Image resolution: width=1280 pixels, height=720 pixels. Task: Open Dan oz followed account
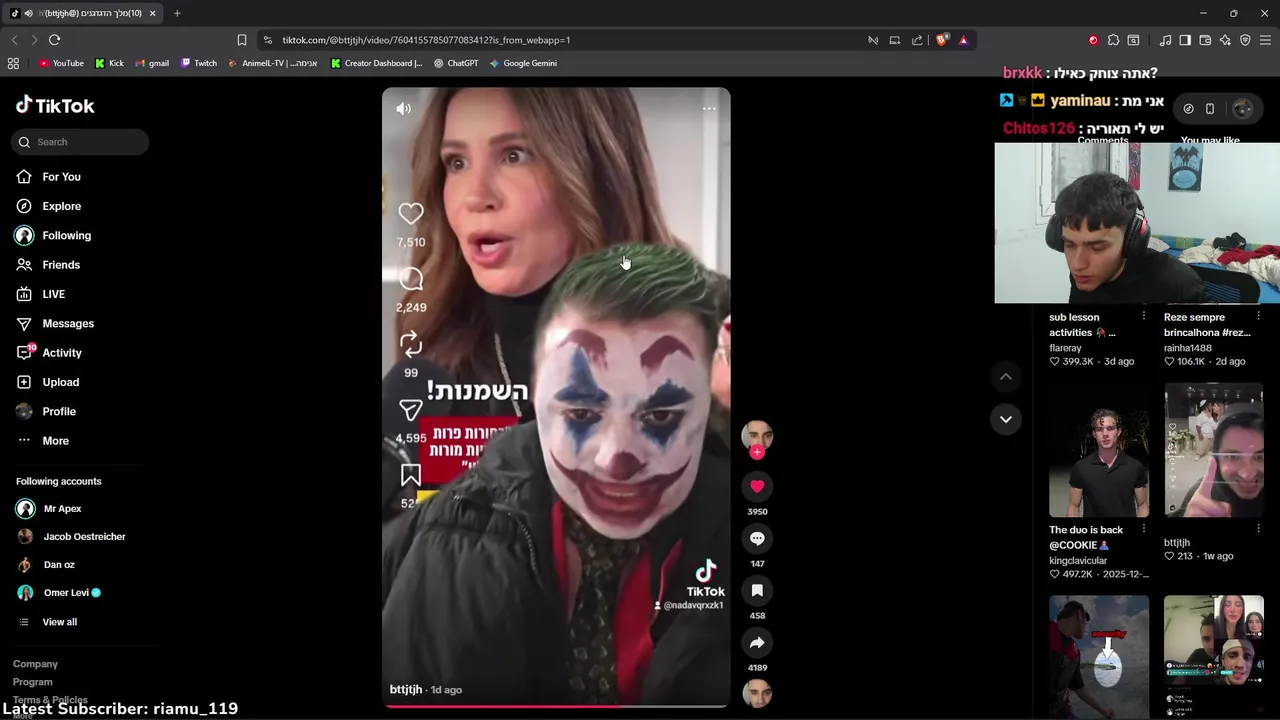[59, 565]
